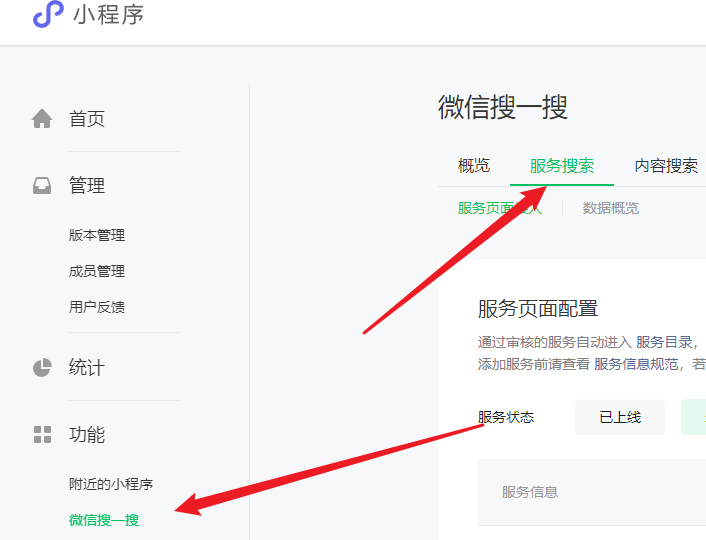Image resolution: width=706 pixels, height=540 pixels.
Task: Go to 版本管理 in the sidebar
Action: (x=97, y=235)
